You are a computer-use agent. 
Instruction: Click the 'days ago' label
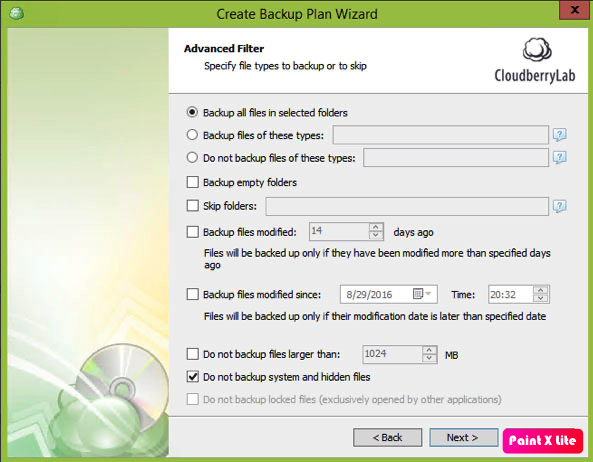[x=413, y=232]
